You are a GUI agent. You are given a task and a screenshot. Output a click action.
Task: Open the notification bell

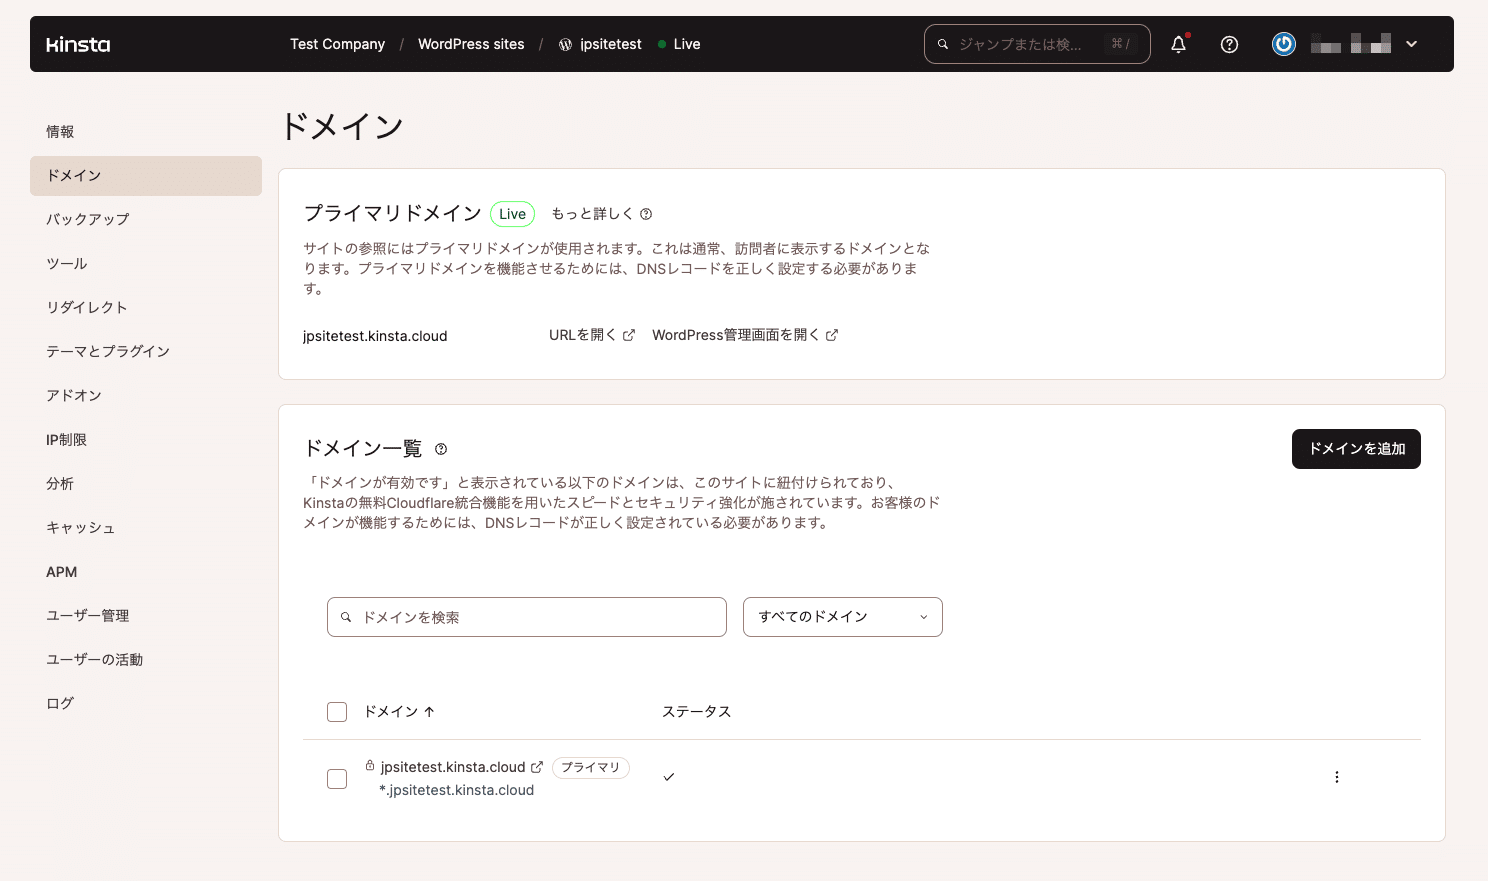tap(1177, 44)
